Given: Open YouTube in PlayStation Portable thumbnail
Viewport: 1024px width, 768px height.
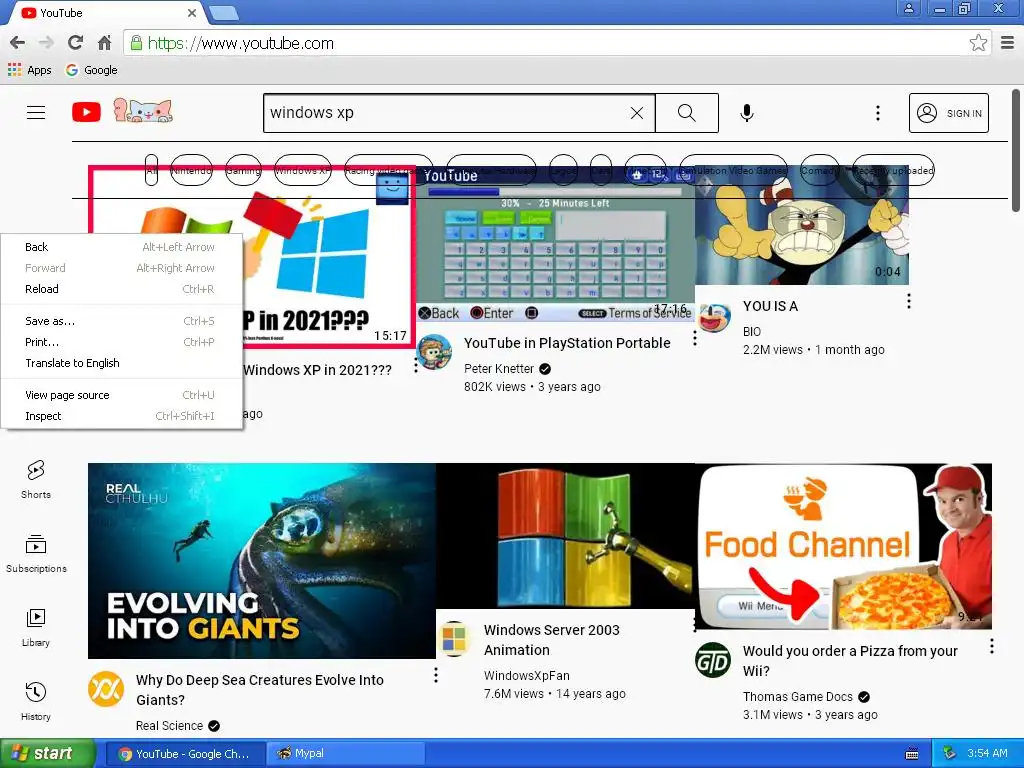Looking at the screenshot, I should [555, 244].
